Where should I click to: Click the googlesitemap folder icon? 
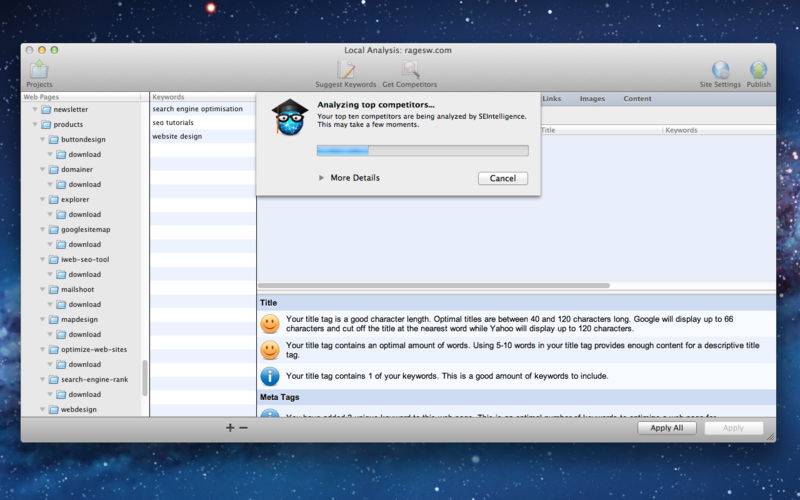tap(54, 230)
